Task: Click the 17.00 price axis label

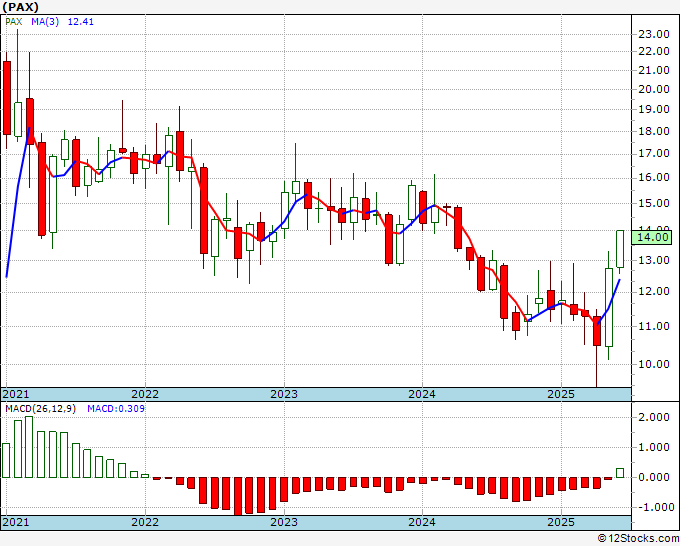Action: 654,153
